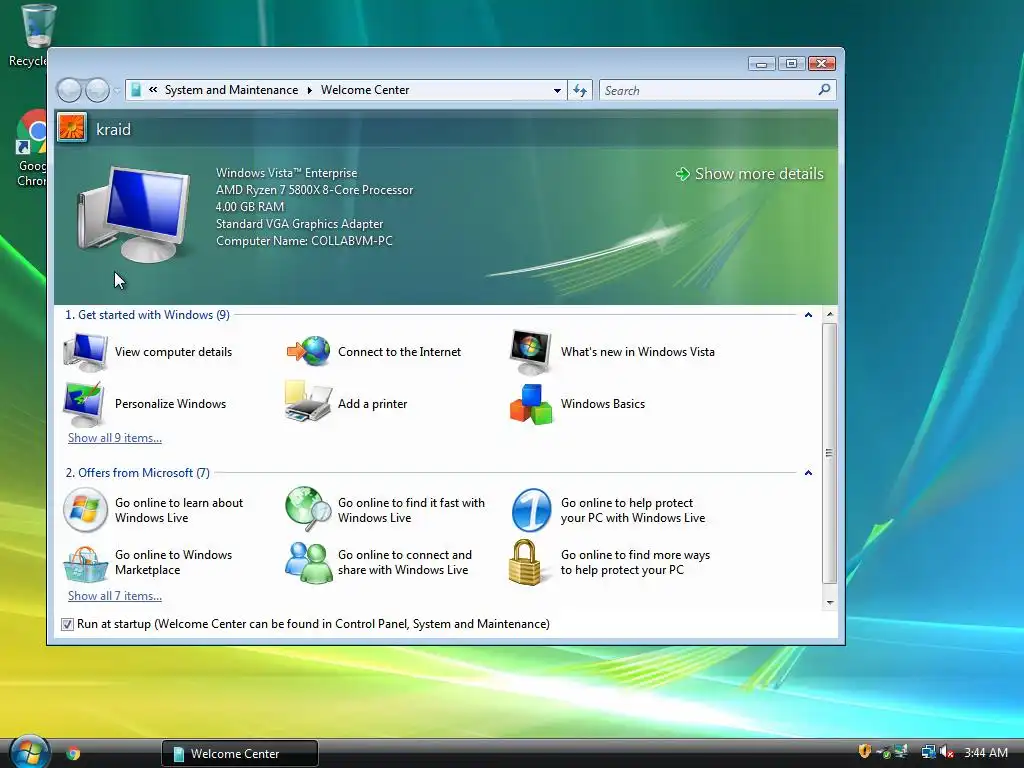Click the Connect to the Internet globe icon
Screen dimensions: 1024x768
pos(308,351)
